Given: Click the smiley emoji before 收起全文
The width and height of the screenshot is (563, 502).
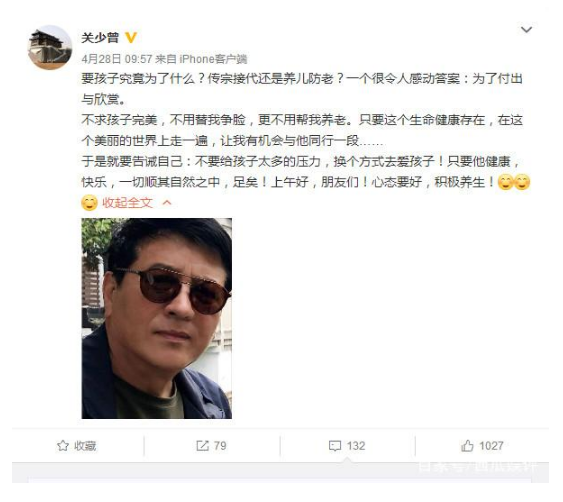Looking at the screenshot, I should (89, 203).
